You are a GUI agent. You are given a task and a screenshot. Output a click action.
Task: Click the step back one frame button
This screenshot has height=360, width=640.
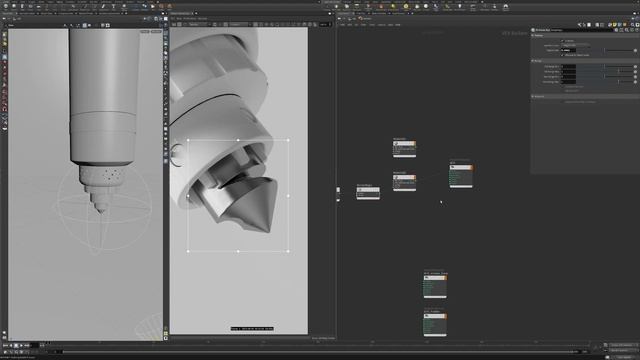[x=11, y=345]
